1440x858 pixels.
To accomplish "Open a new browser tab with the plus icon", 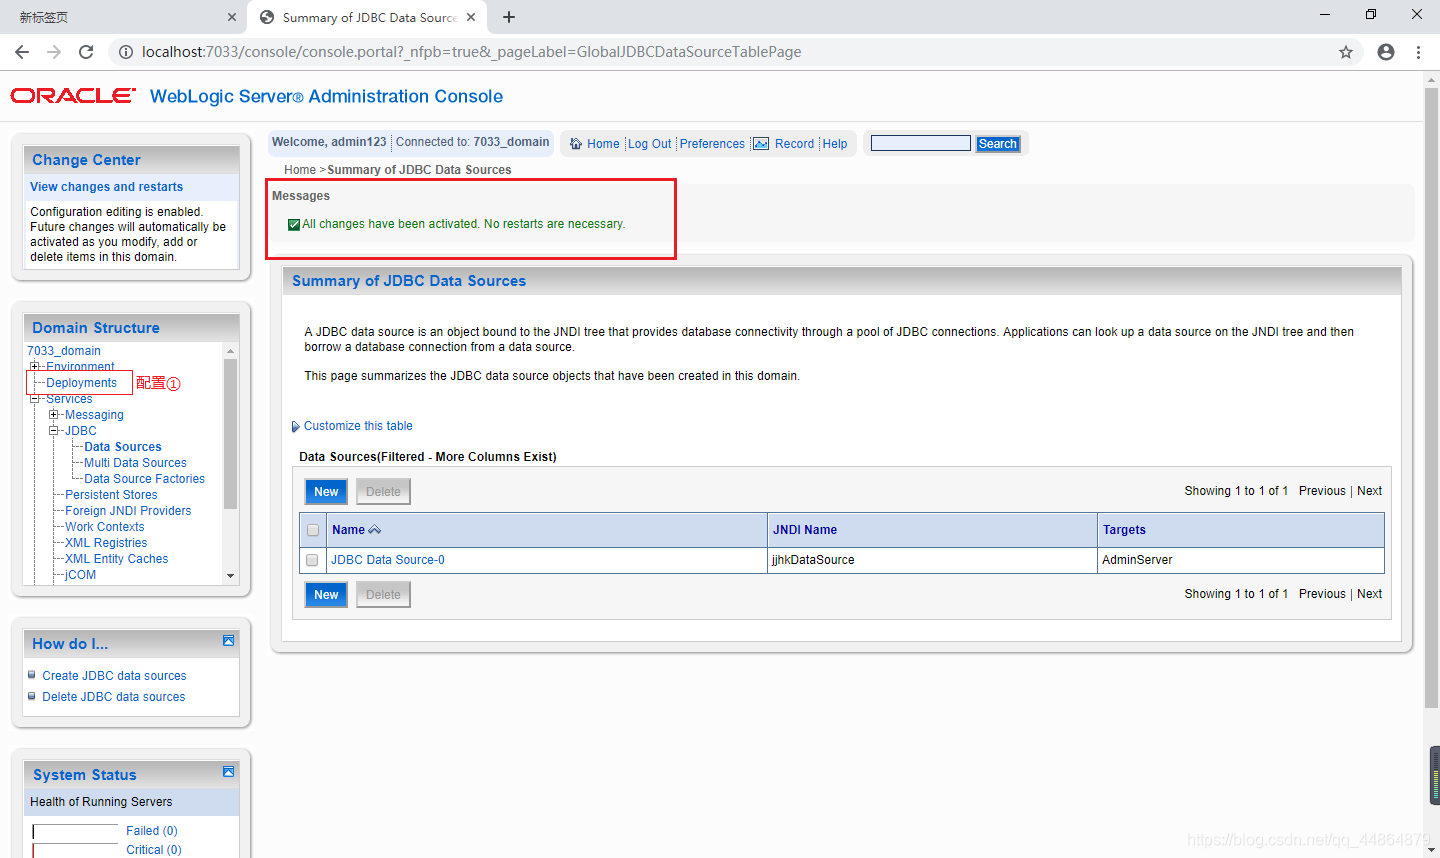I will coord(509,17).
